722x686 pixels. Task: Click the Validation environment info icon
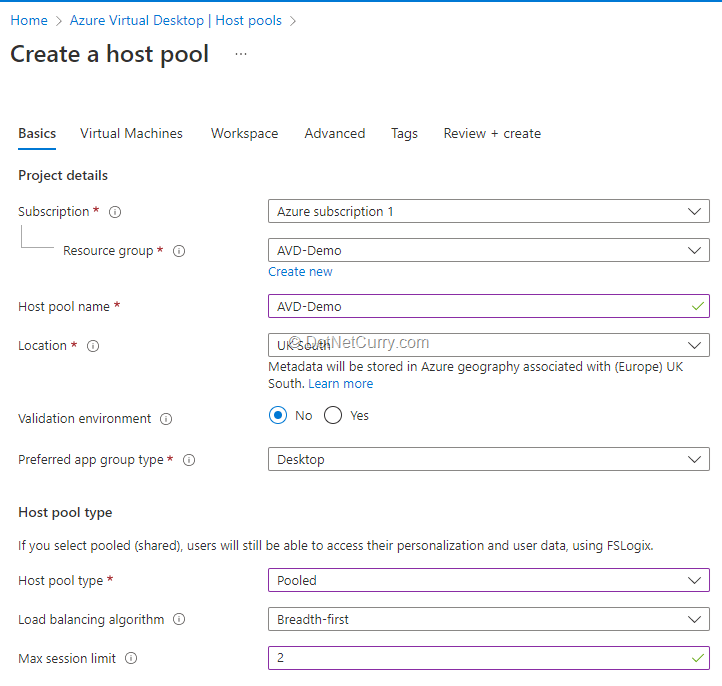click(166, 419)
